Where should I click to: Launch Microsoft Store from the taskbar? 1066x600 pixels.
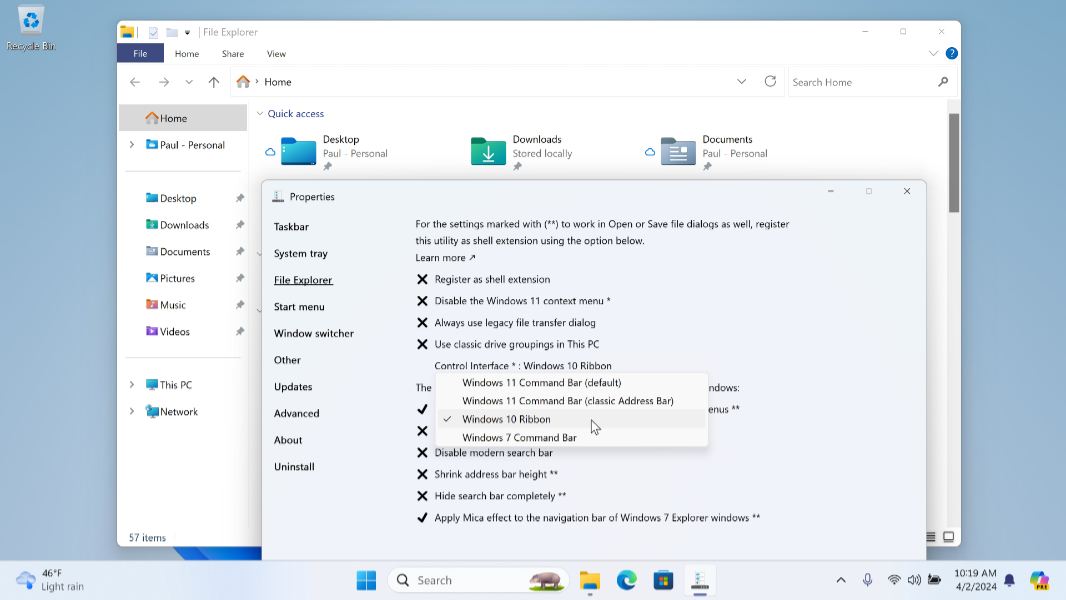click(662, 580)
